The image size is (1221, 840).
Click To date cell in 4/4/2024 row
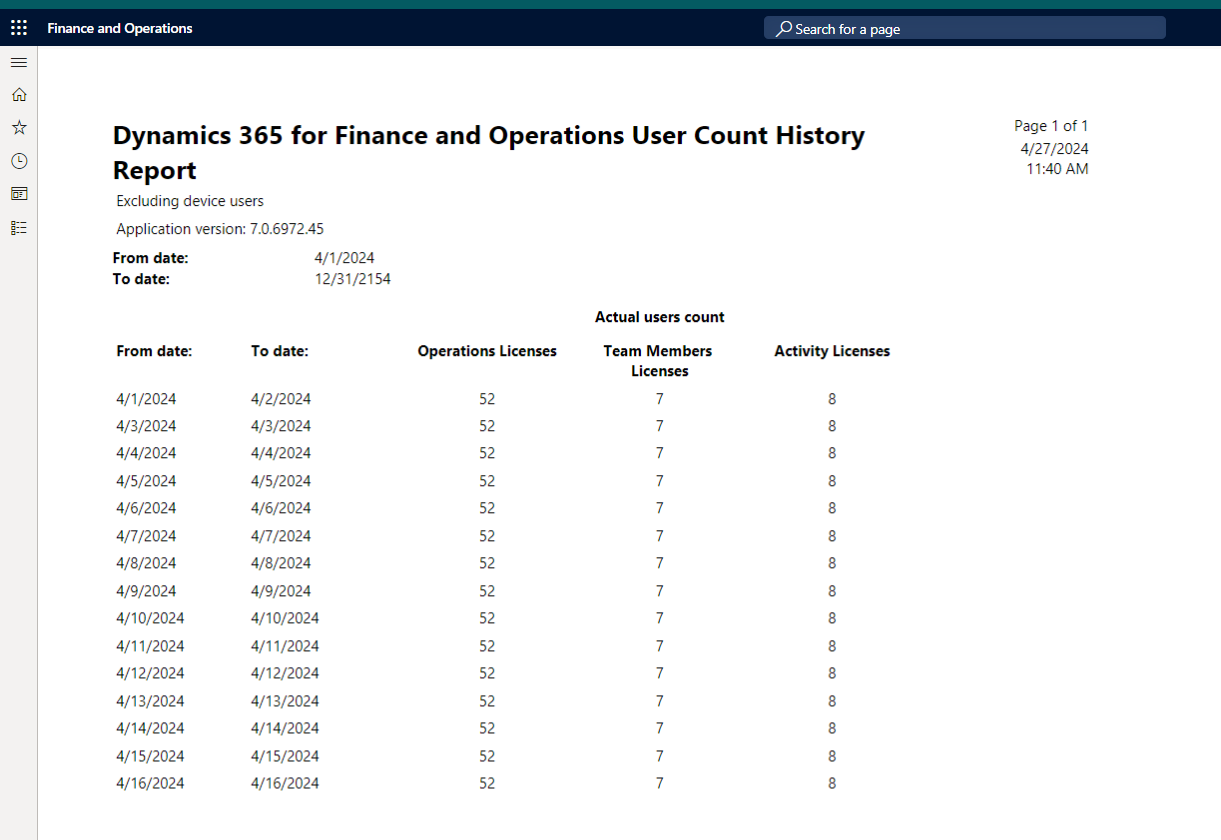coord(281,453)
